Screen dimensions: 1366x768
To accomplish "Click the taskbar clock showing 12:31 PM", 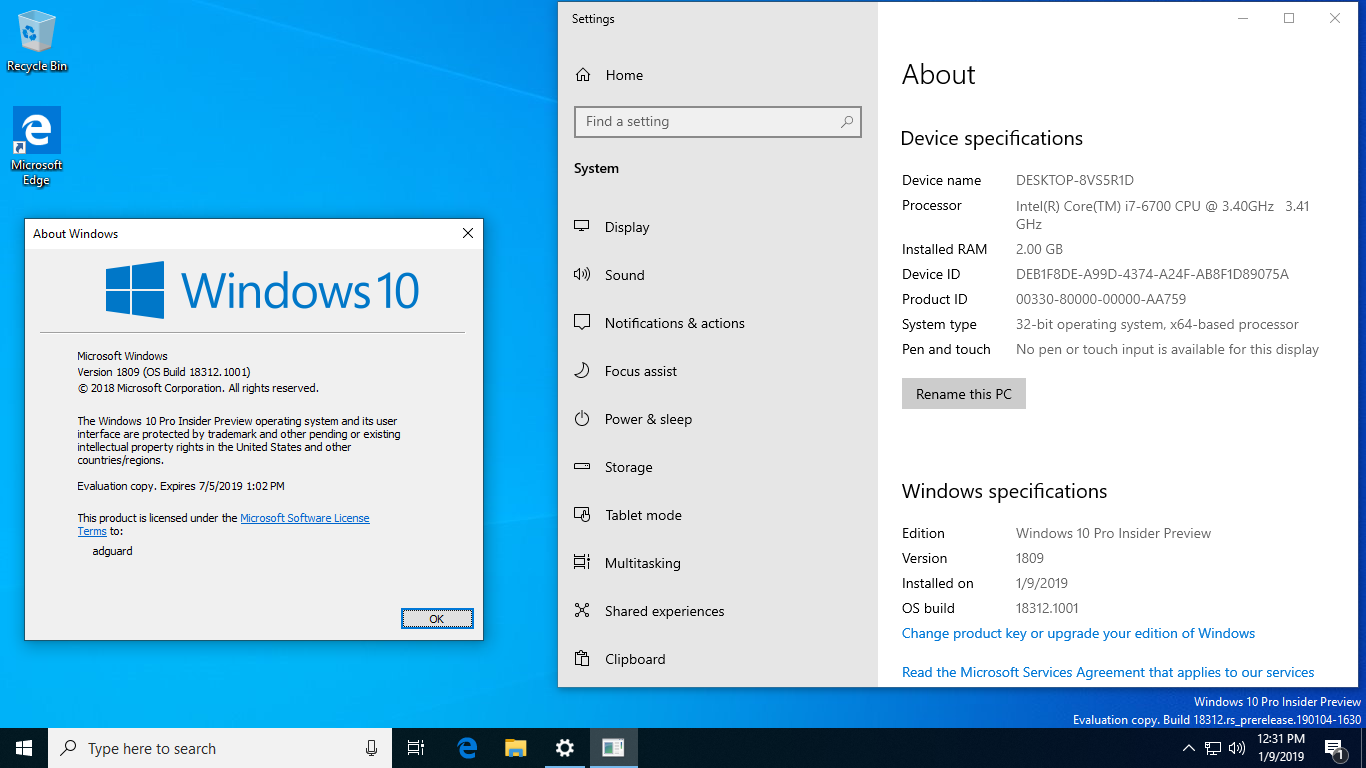I will tap(1281, 748).
